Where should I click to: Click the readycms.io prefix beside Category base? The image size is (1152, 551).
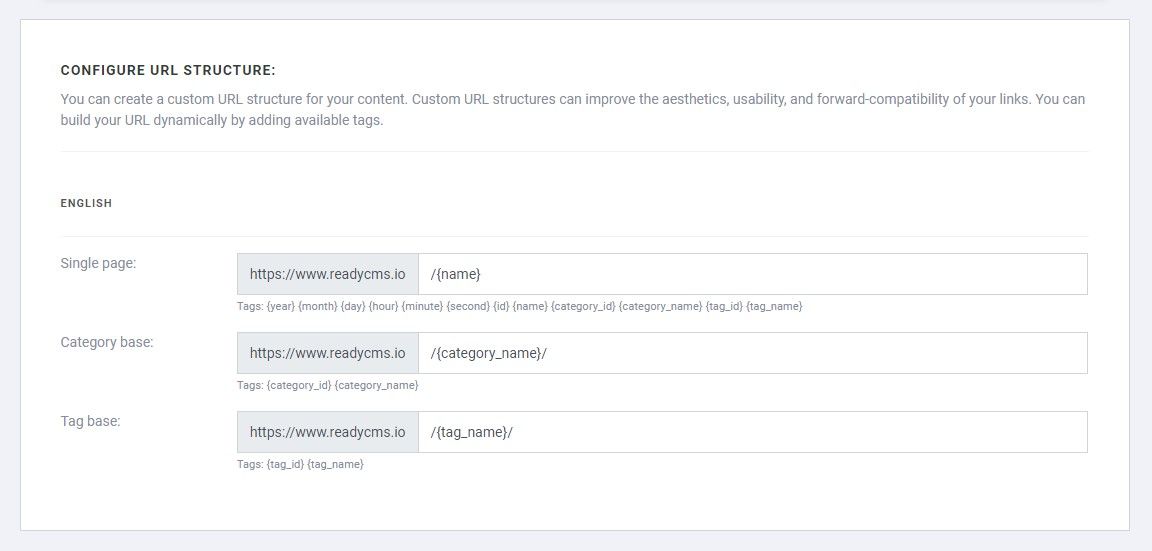point(328,353)
